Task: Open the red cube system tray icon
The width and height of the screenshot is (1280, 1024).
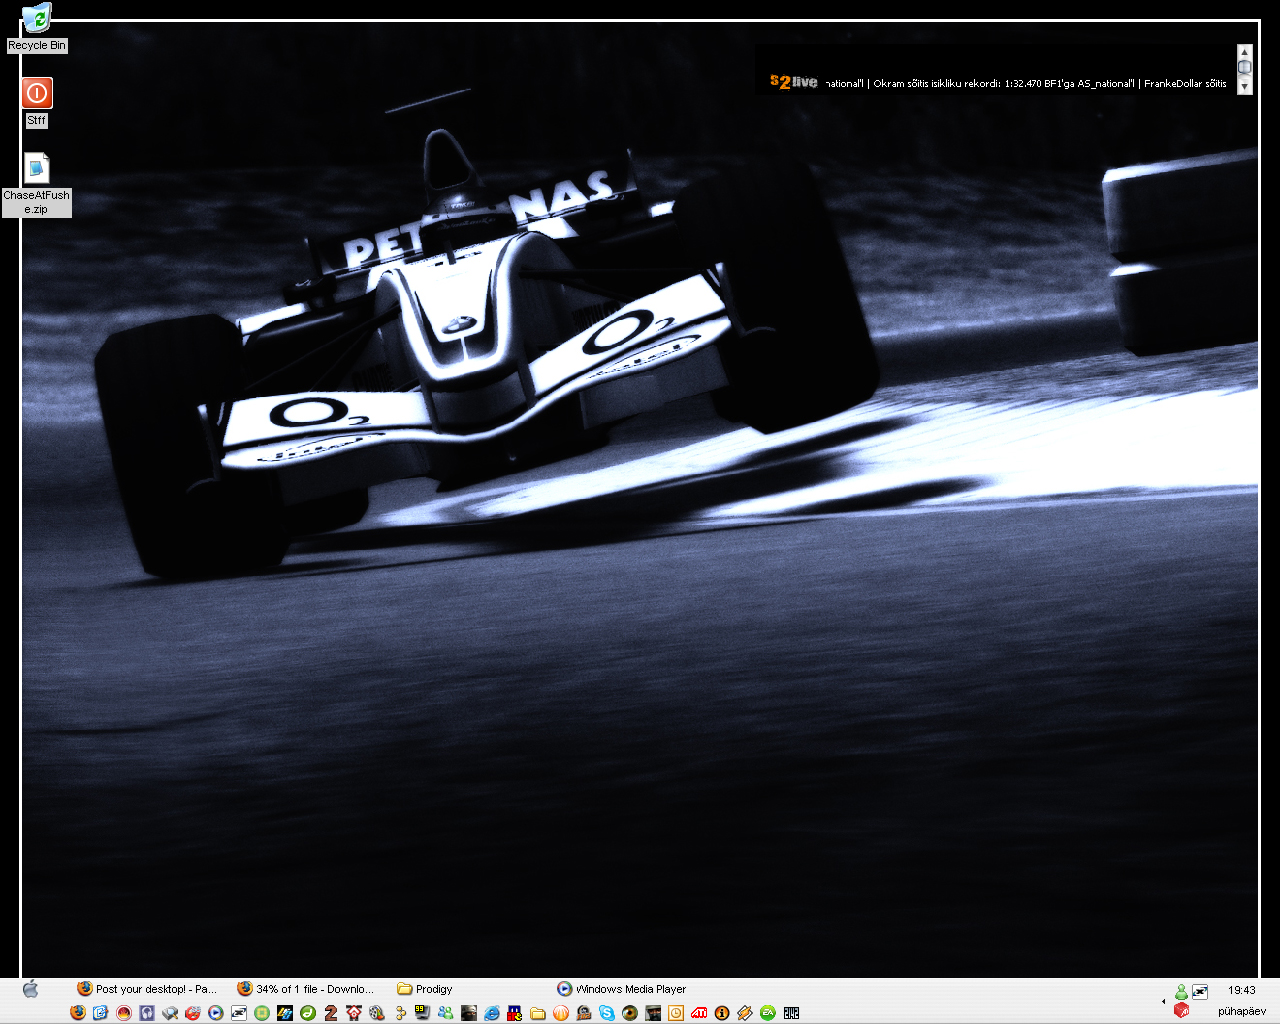Action: point(1181,1011)
